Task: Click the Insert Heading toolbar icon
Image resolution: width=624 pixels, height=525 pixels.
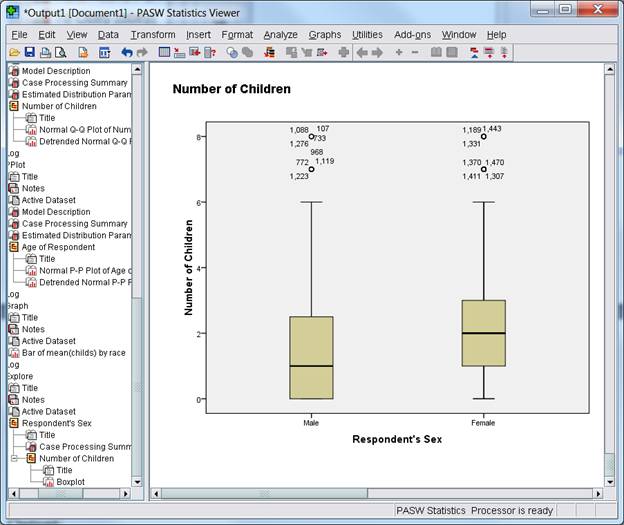Action: (x=474, y=52)
